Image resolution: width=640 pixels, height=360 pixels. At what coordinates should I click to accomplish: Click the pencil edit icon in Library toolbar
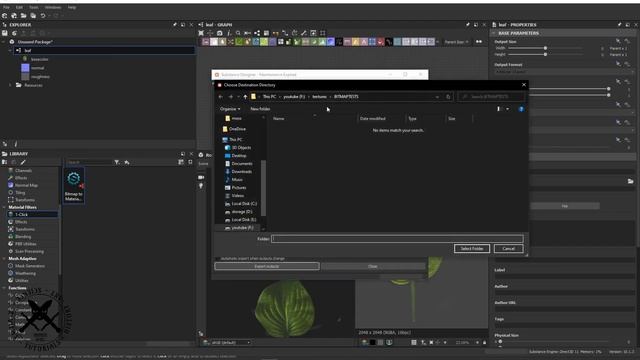click(x=23, y=162)
